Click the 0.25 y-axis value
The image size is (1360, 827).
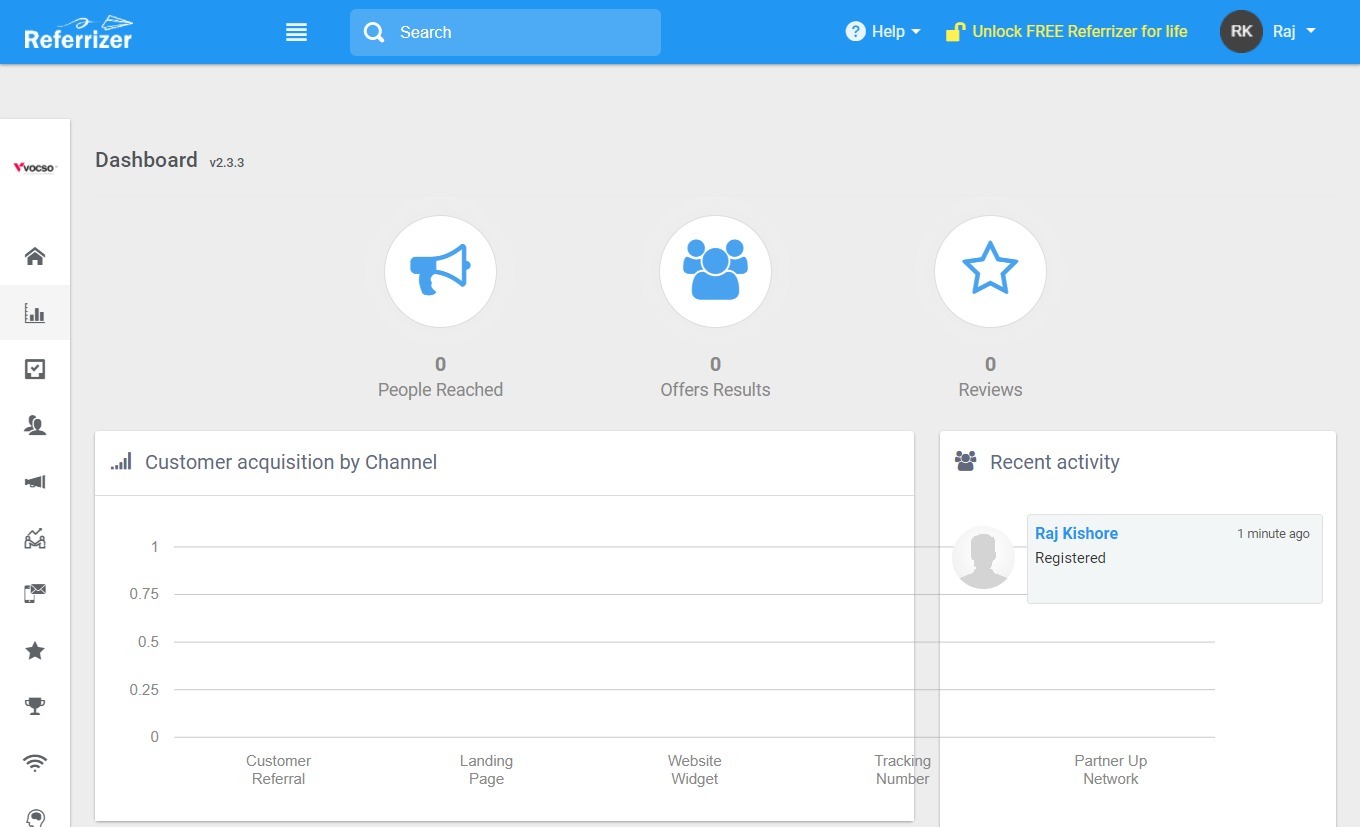144,690
